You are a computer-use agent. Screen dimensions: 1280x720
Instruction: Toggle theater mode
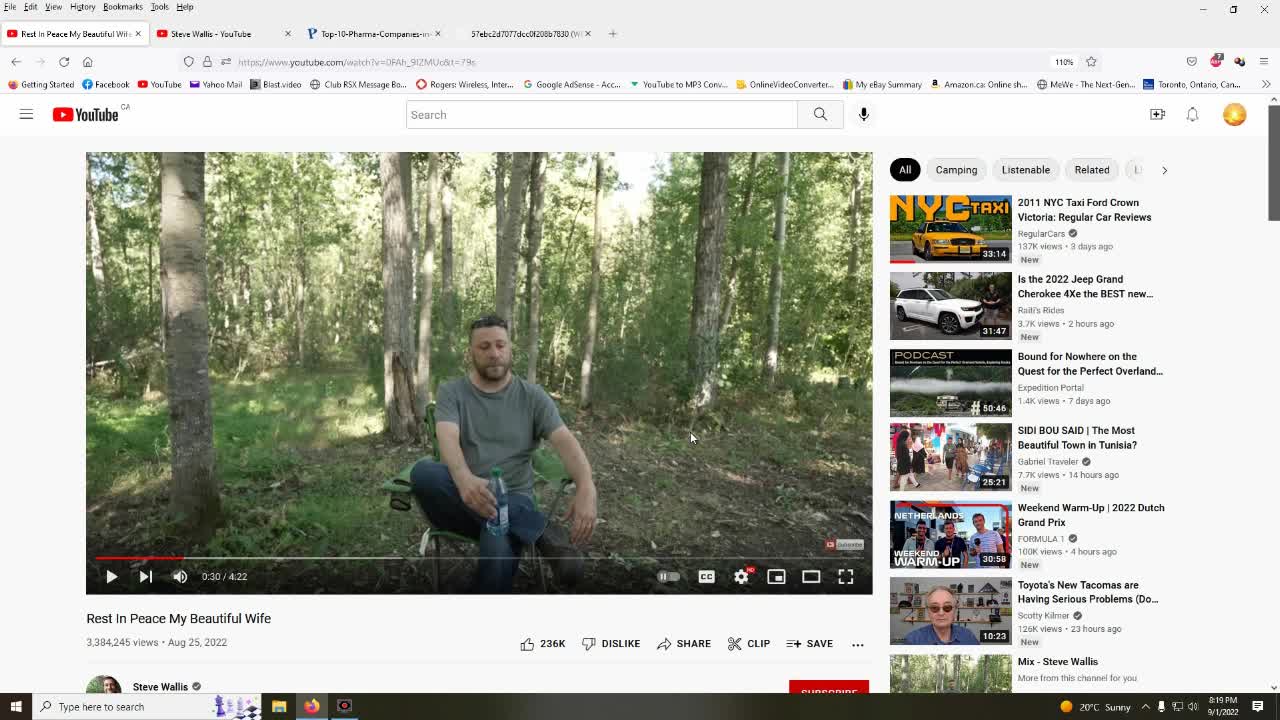coord(811,577)
